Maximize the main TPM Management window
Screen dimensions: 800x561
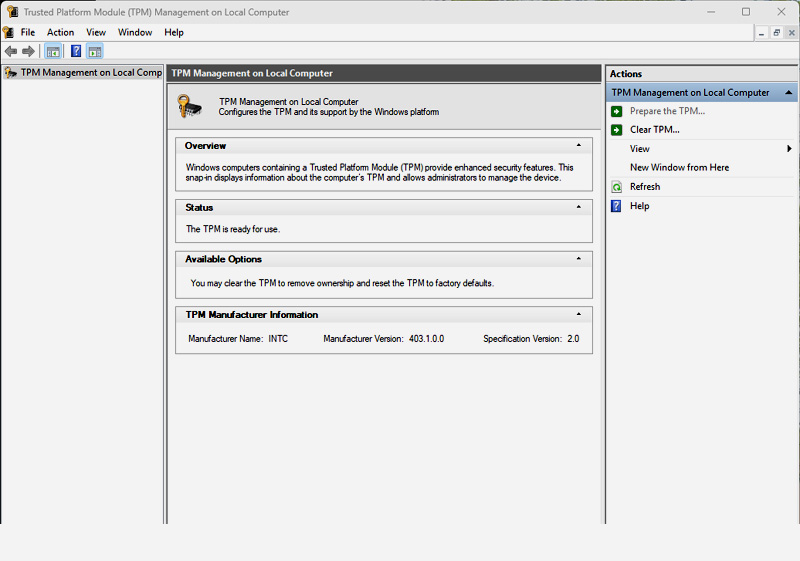[x=746, y=12]
